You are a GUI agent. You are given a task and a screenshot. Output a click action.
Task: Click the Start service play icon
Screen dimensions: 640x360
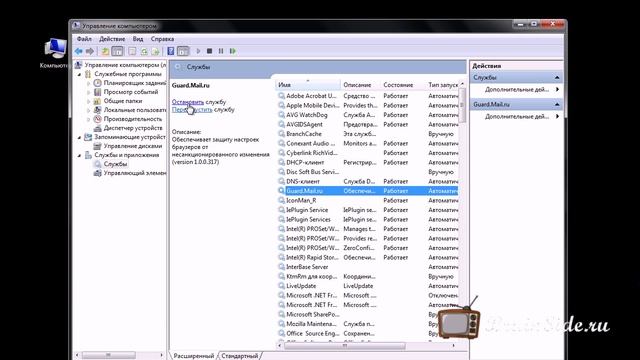click(198, 51)
